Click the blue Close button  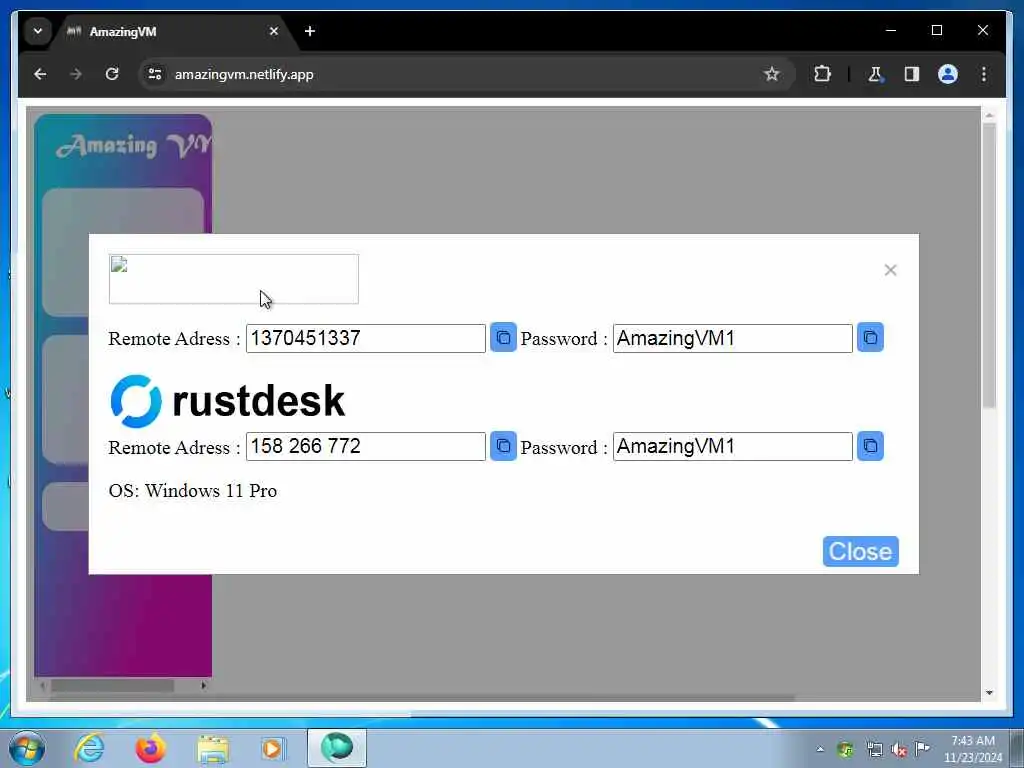point(860,551)
